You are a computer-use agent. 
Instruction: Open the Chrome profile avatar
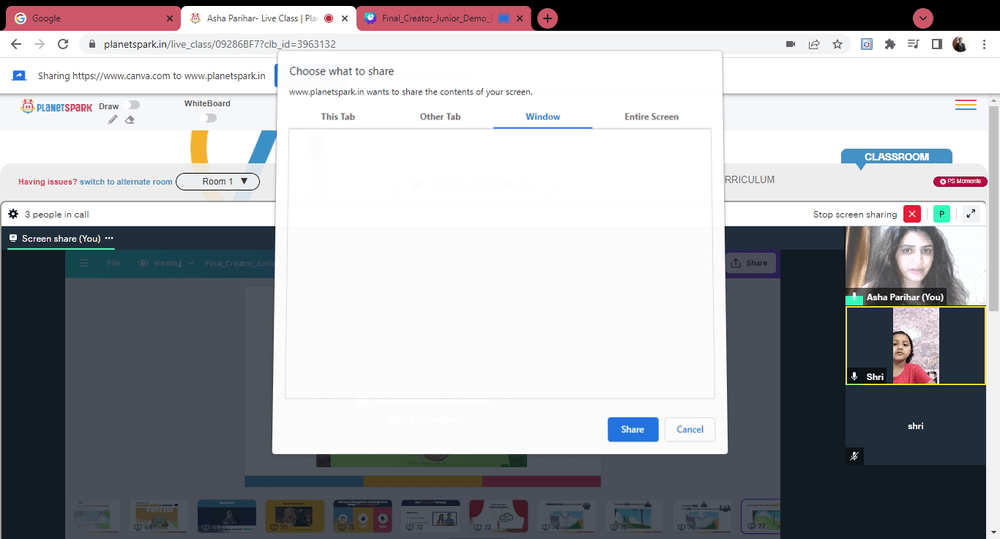click(x=960, y=44)
